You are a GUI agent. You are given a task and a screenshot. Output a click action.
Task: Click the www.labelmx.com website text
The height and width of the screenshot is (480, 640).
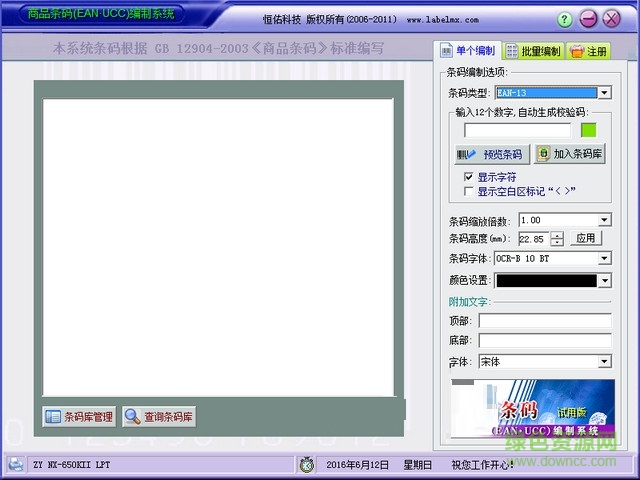coord(442,20)
